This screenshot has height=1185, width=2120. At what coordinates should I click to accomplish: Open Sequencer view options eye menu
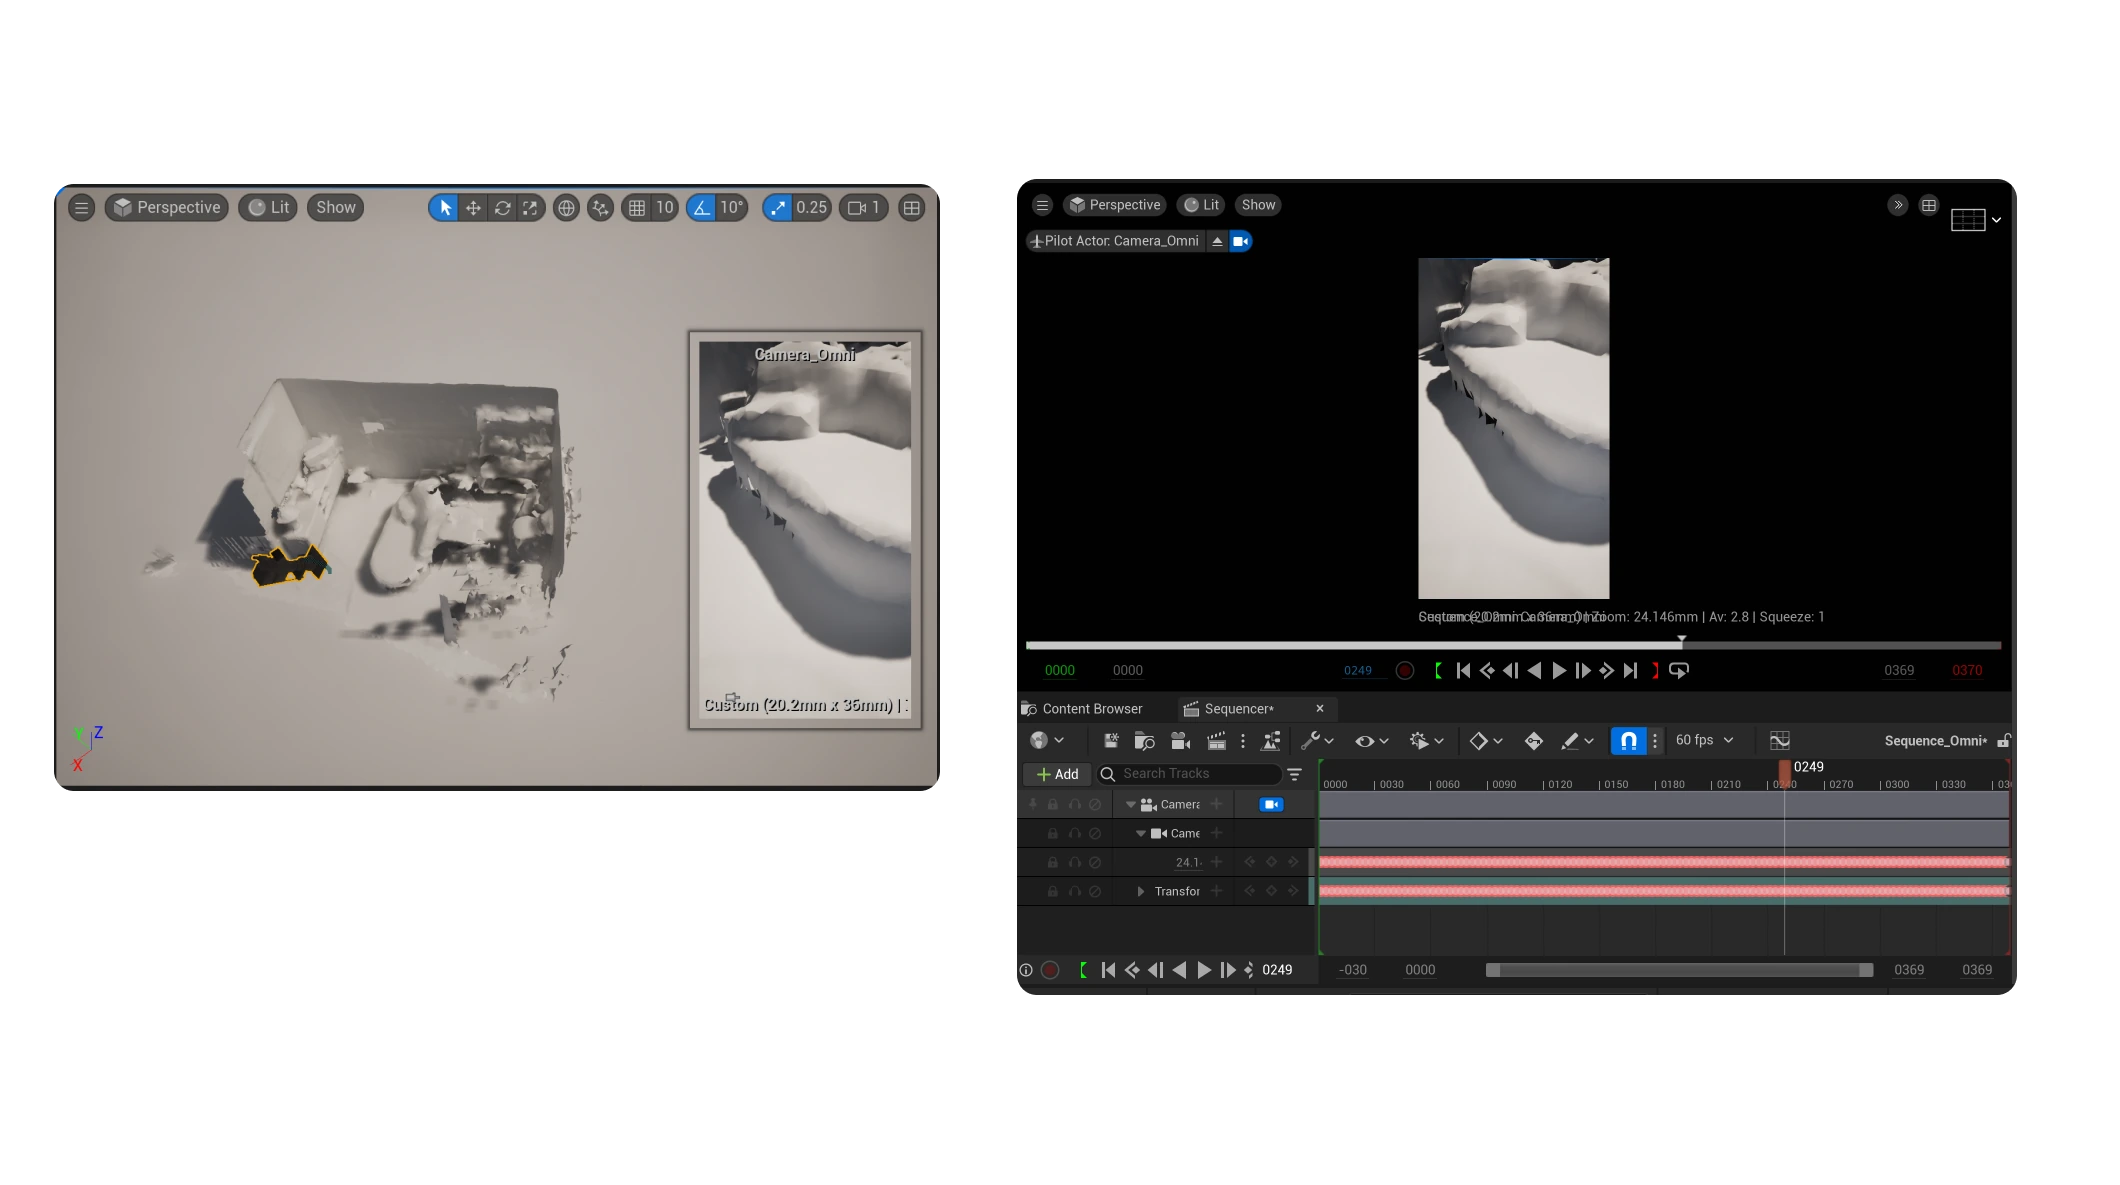(1372, 741)
